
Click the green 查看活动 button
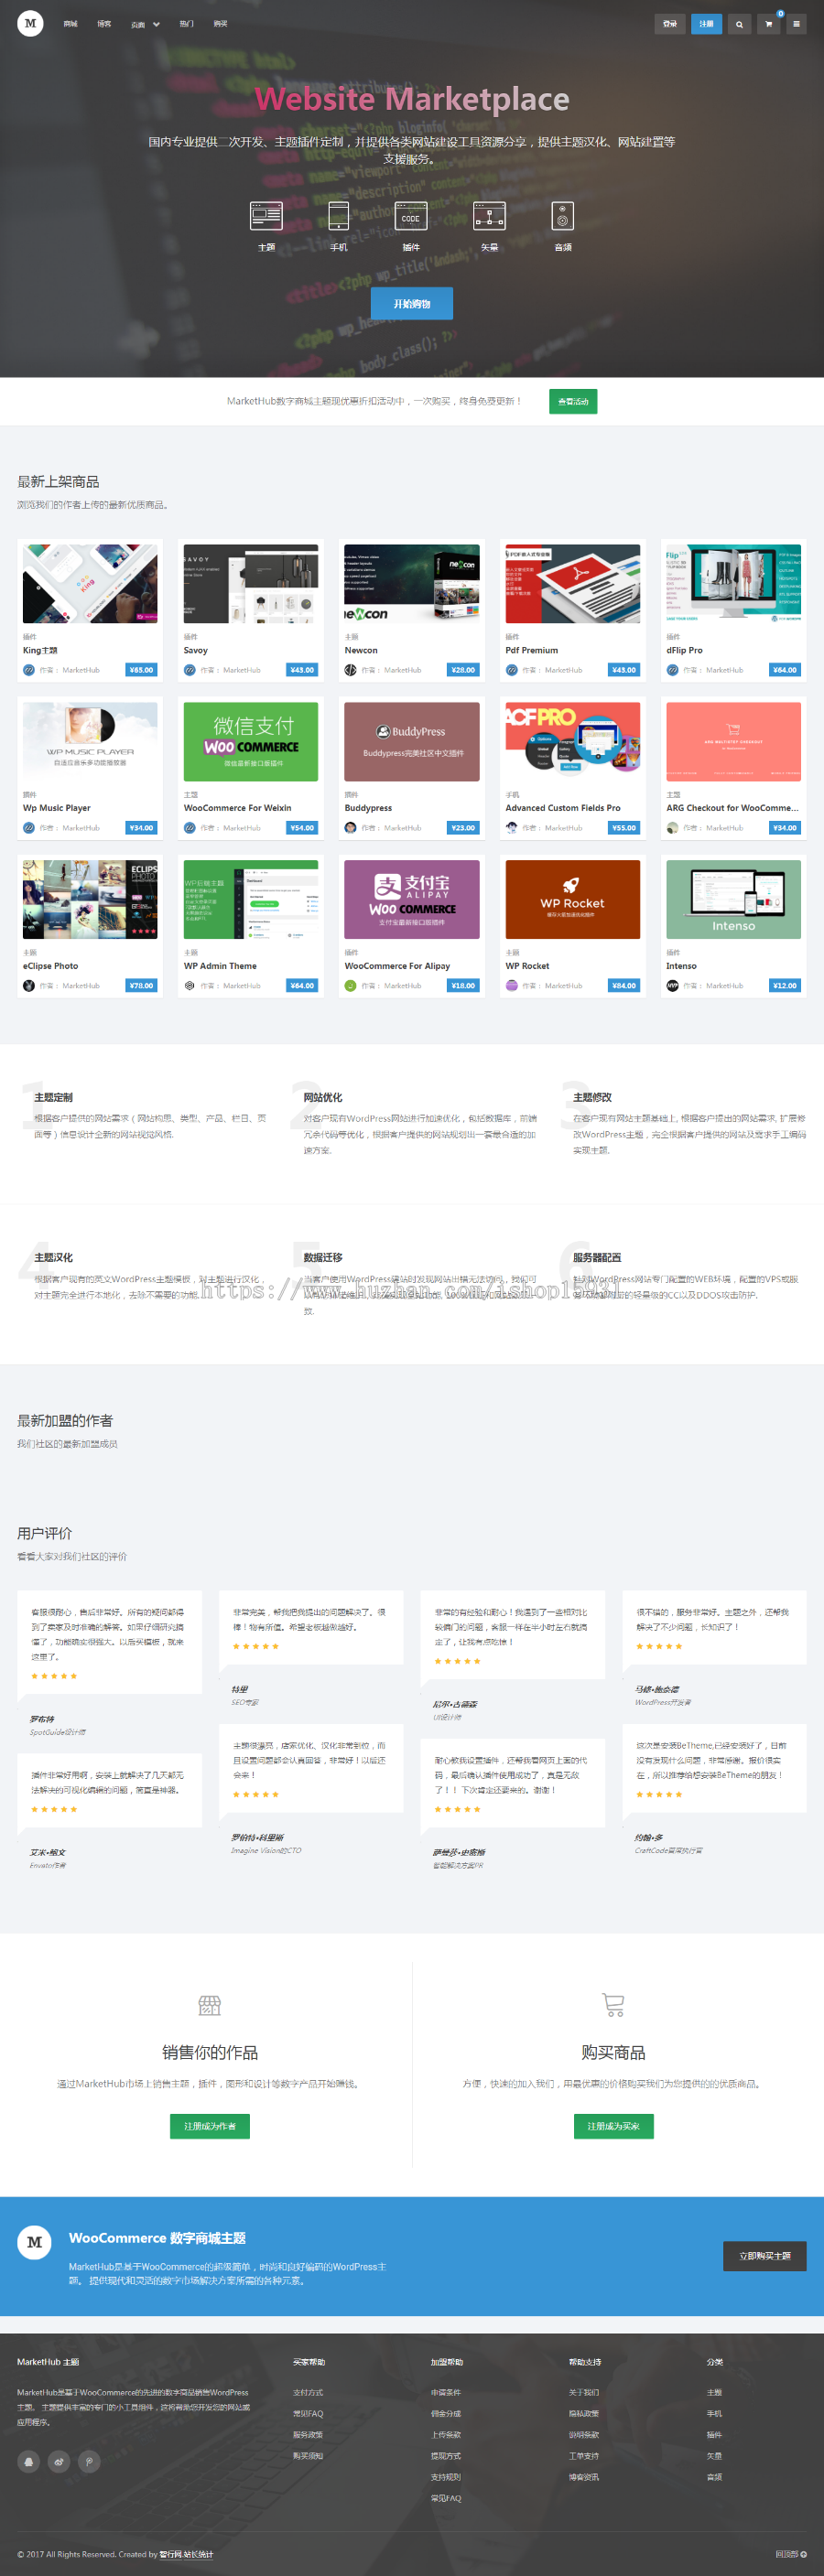[573, 401]
